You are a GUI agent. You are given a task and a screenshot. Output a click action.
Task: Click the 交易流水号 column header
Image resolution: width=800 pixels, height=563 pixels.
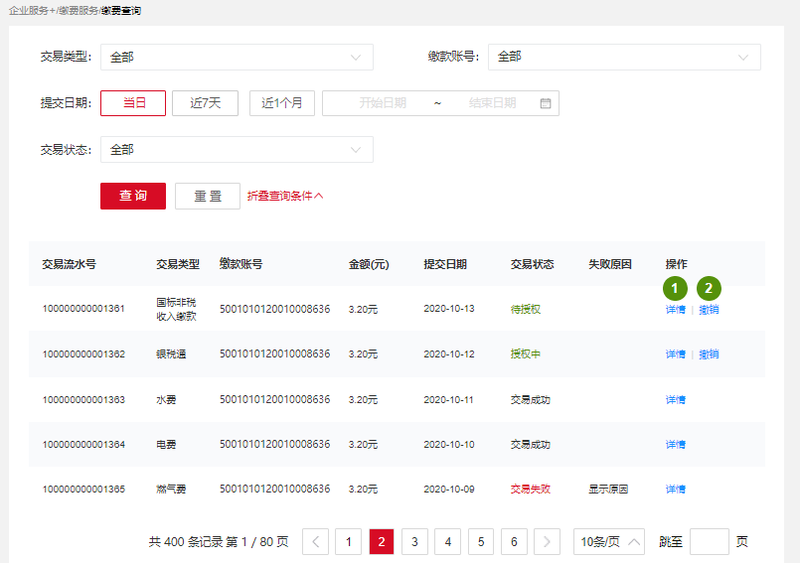click(x=69, y=264)
